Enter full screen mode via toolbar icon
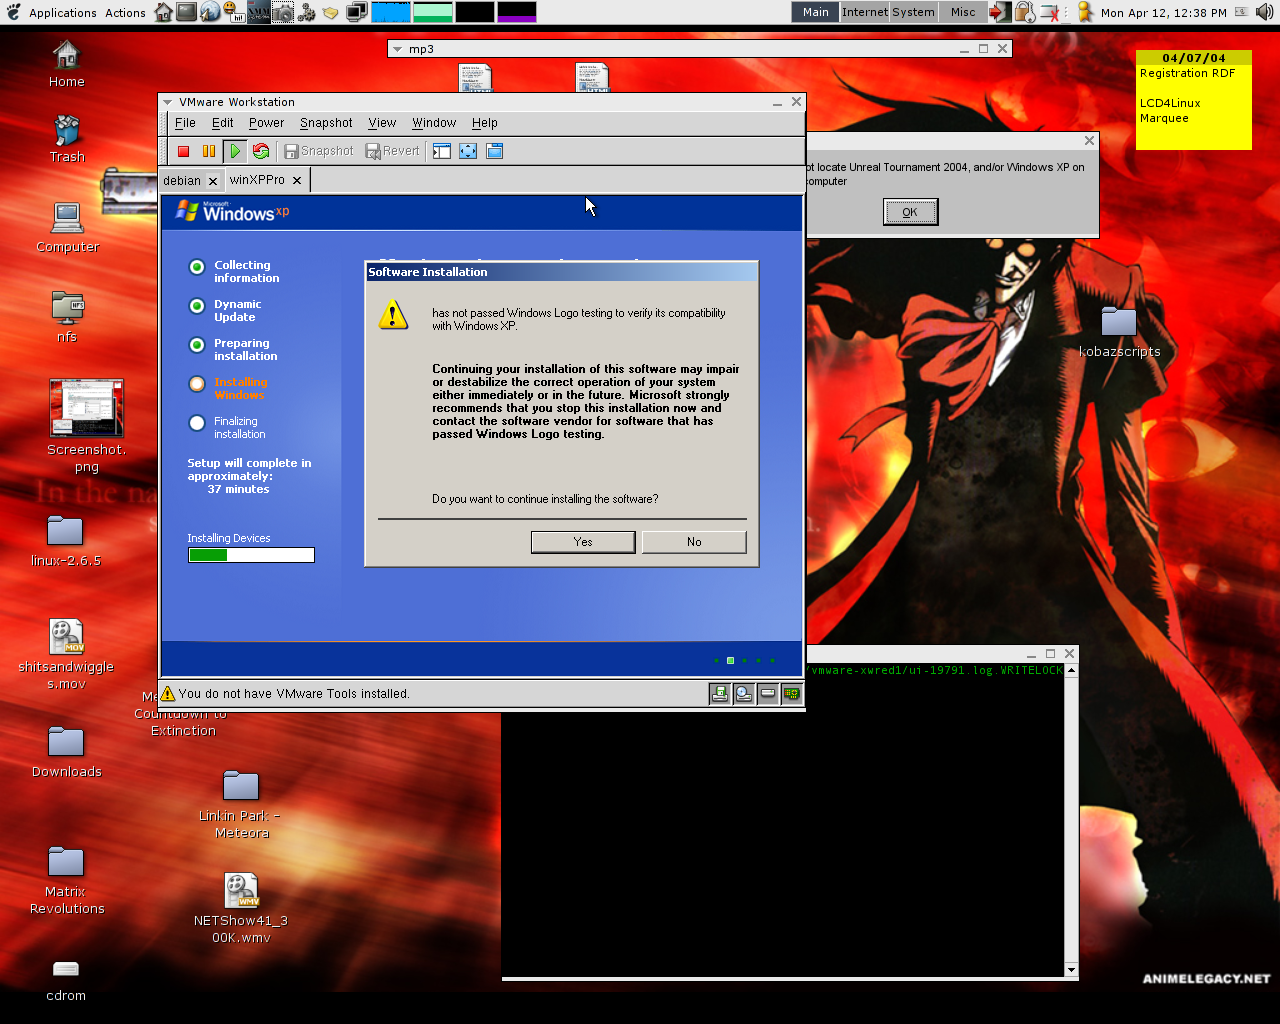 [x=468, y=151]
